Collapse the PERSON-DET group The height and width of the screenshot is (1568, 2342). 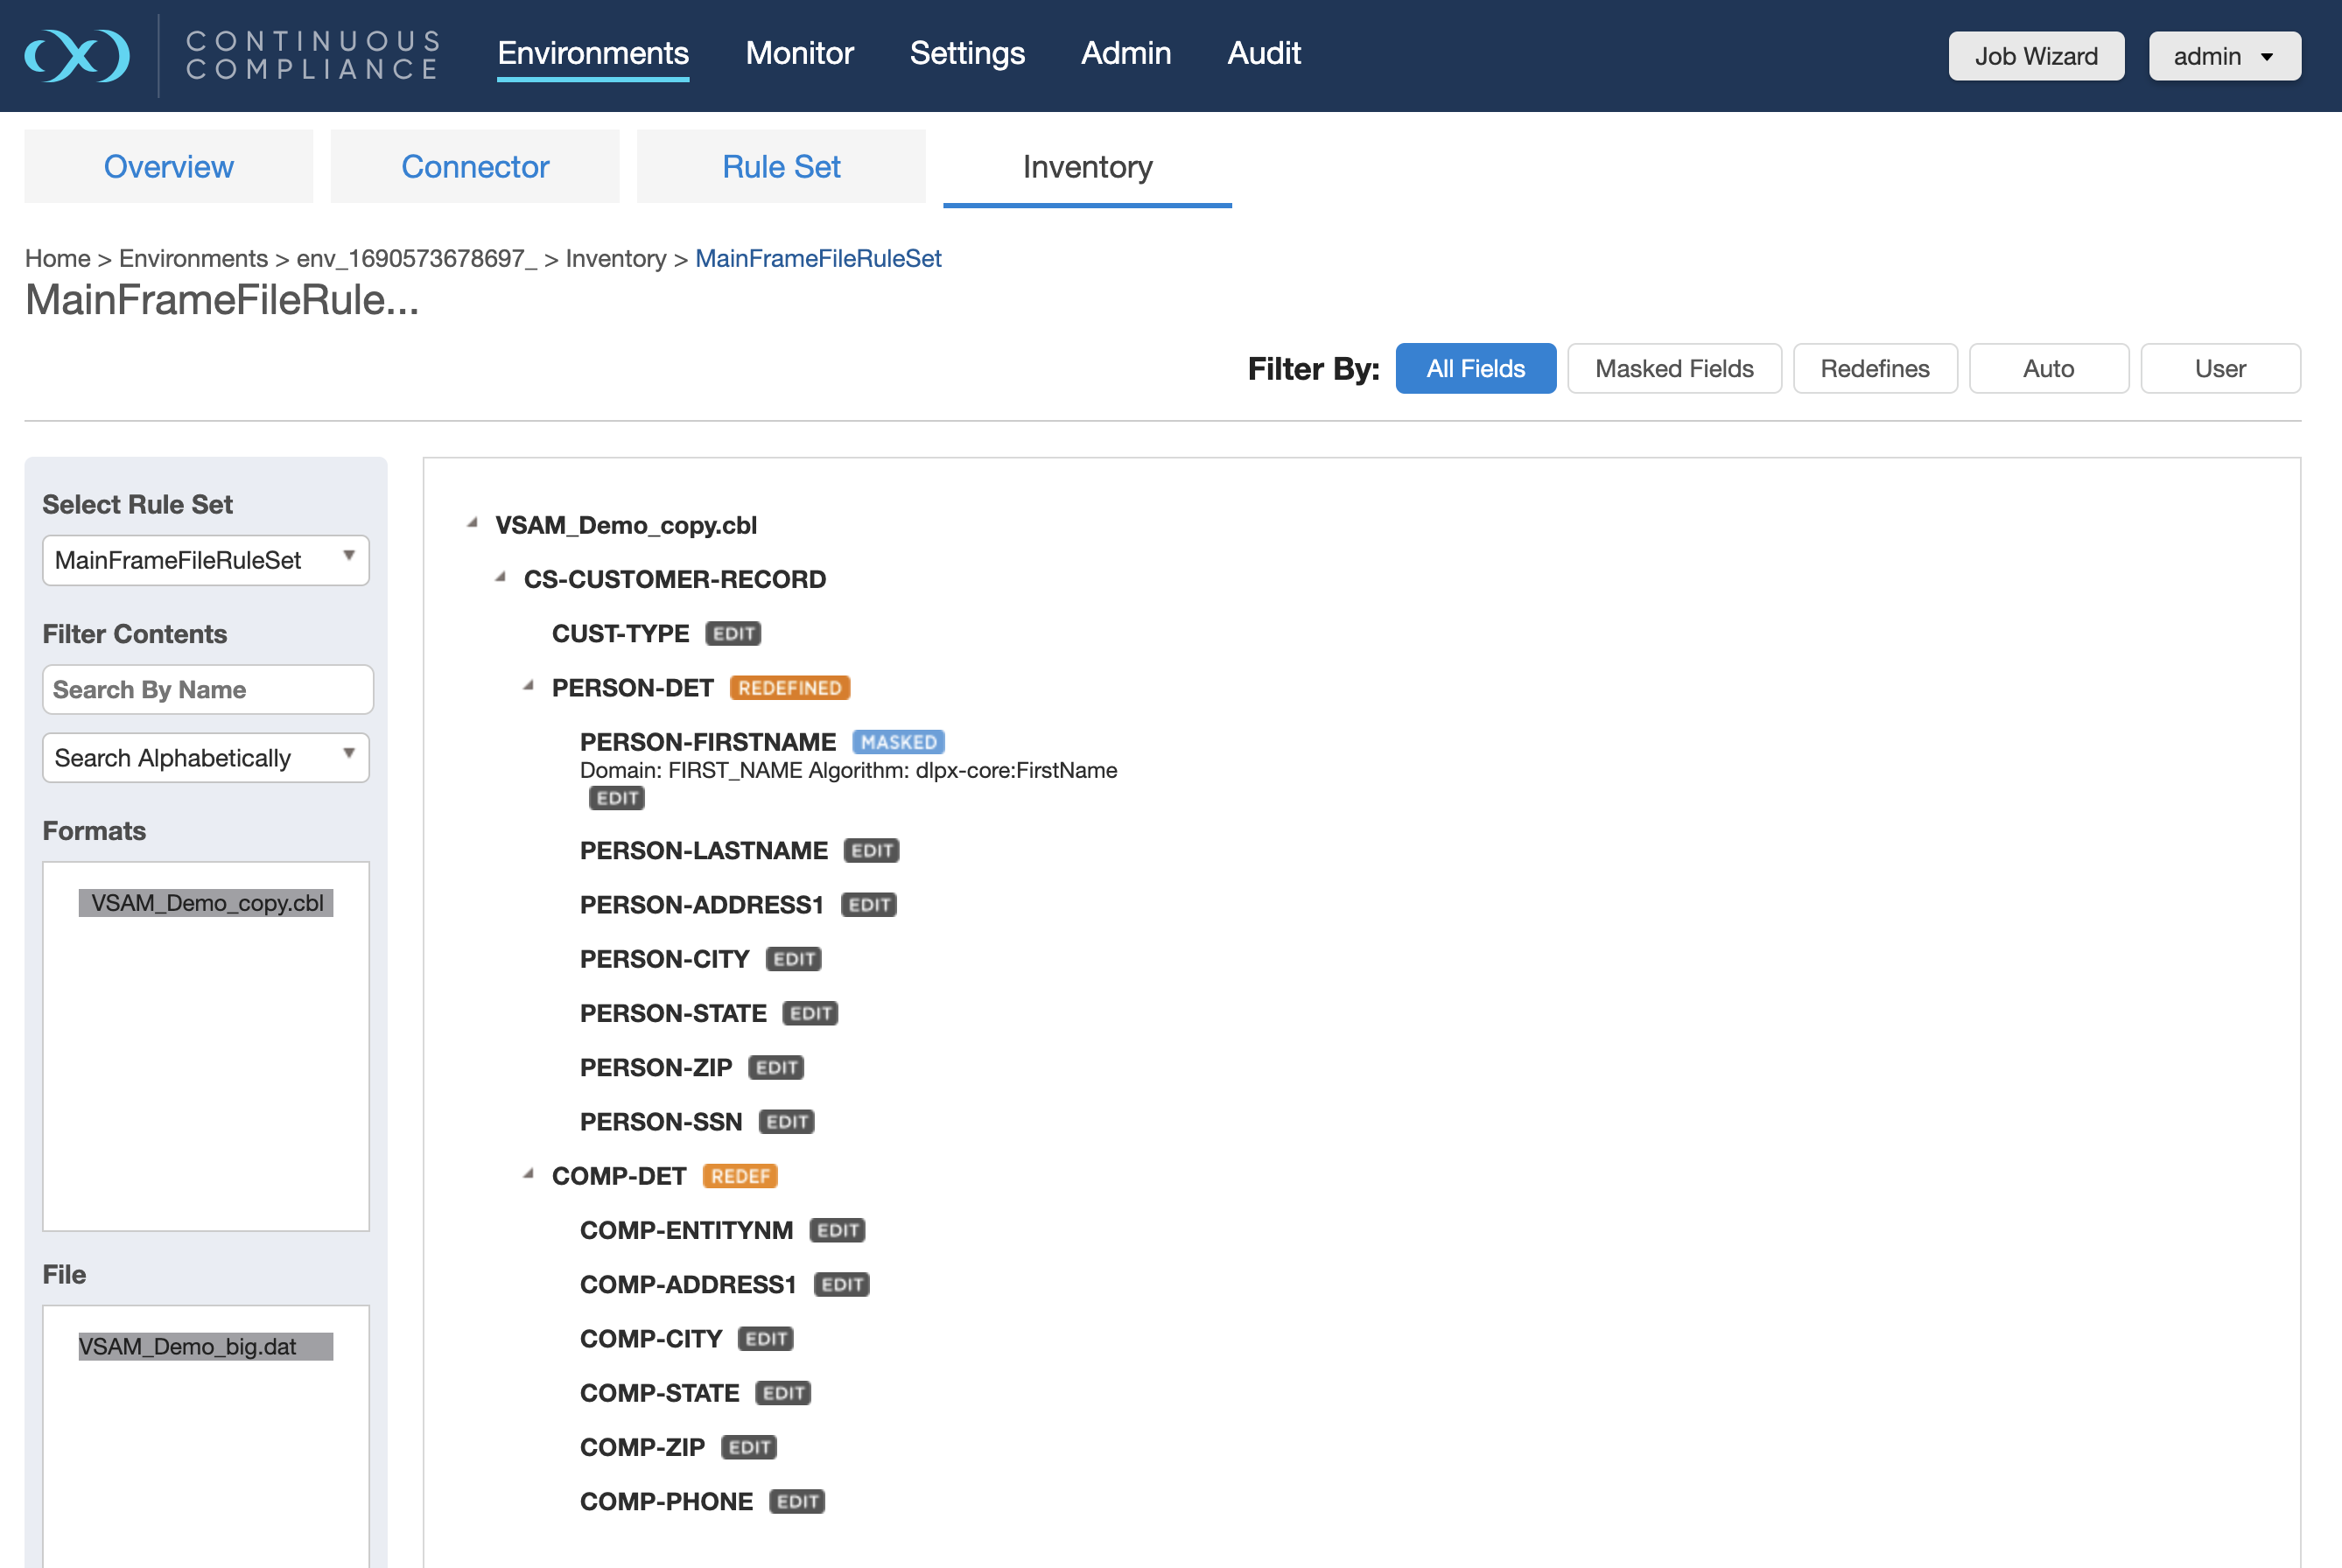tap(529, 686)
